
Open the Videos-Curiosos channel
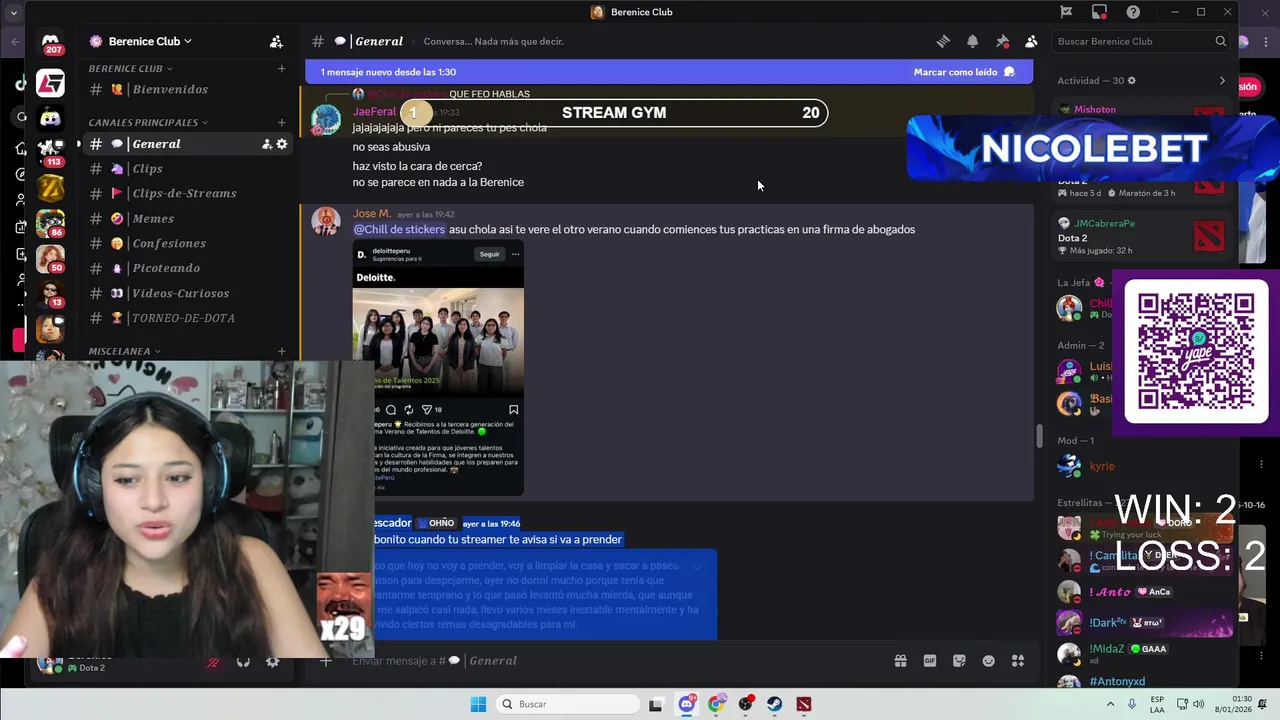(186, 293)
